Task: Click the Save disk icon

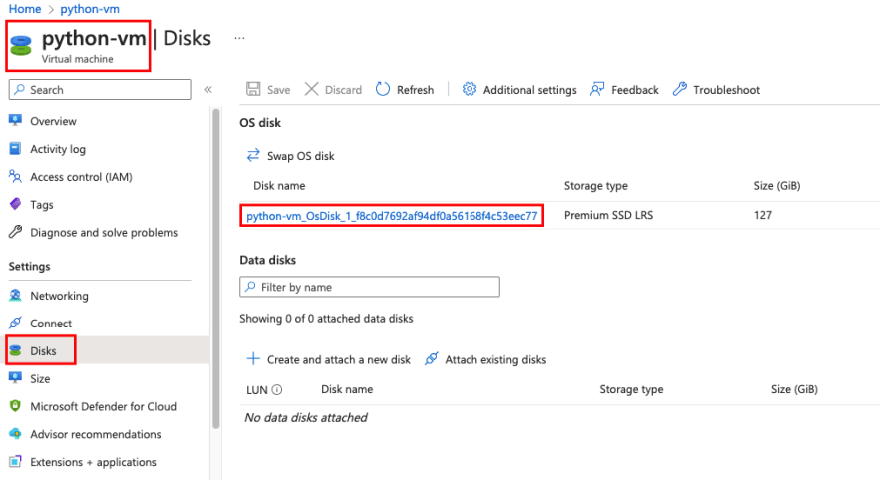Action: coord(253,89)
